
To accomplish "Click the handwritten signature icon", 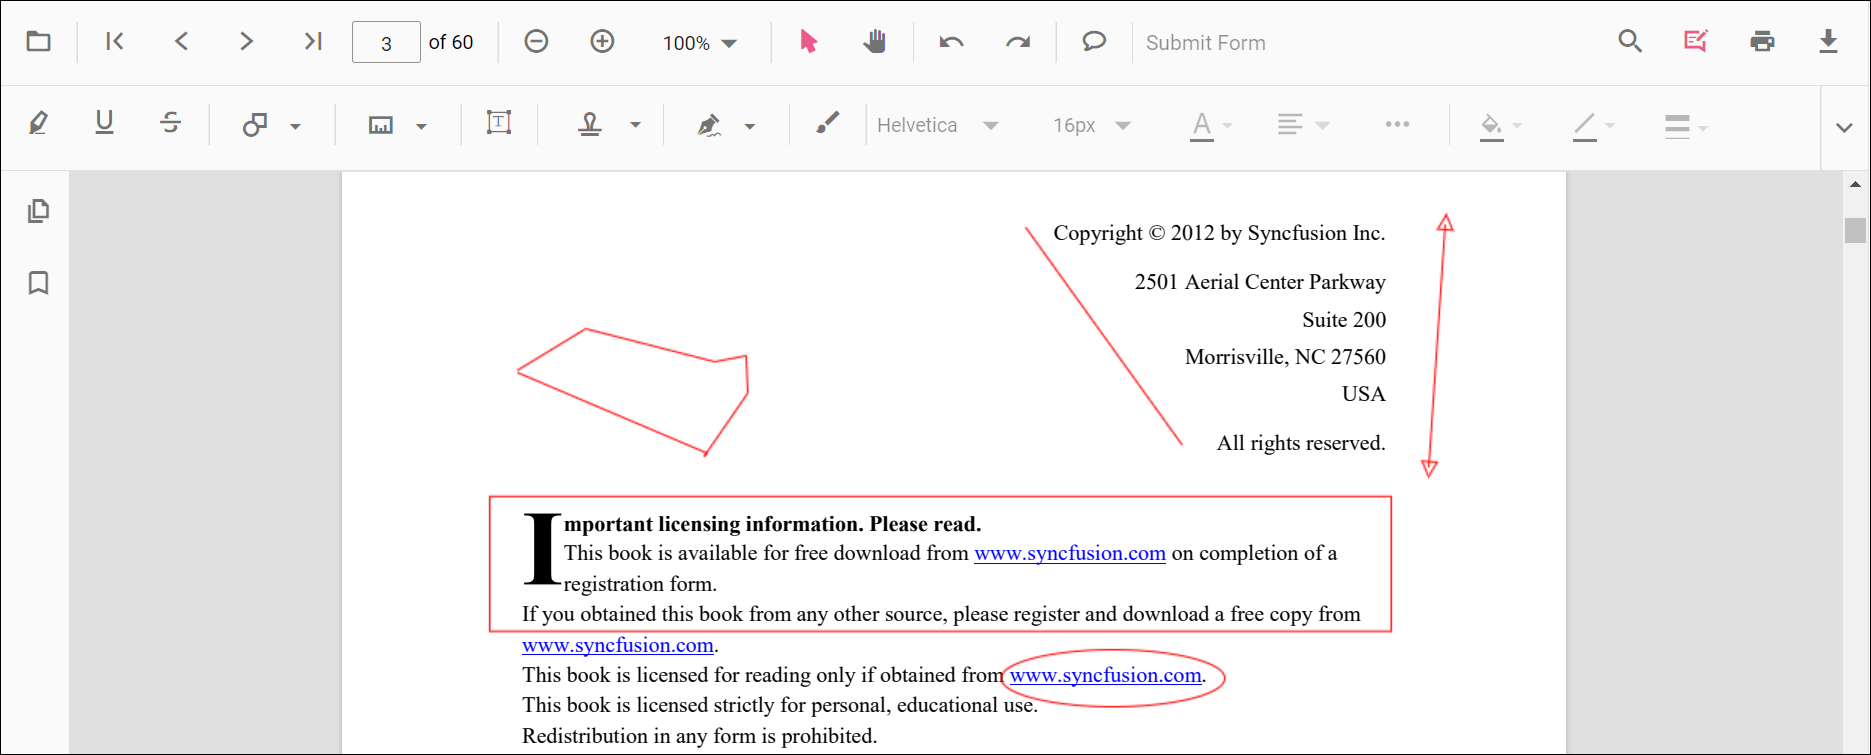I will point(709,125).
